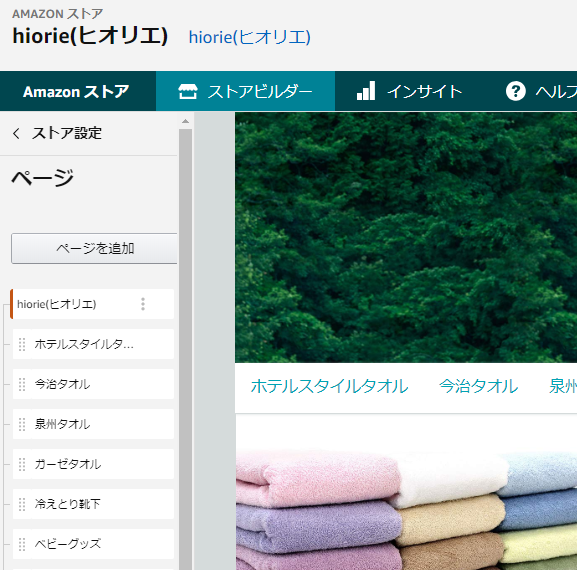Click the ストア設定 heading text
This screenshot has width=577, height=570.
pyautogui.click(x=67, y=133)
